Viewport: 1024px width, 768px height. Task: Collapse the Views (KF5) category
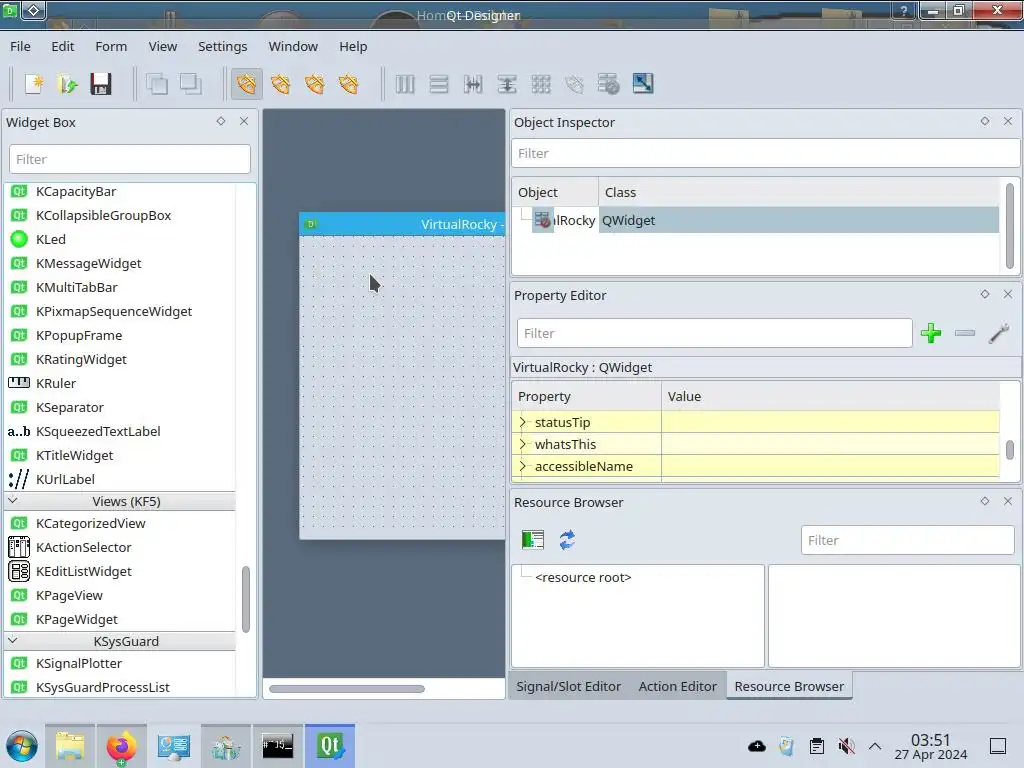click(x=12, y=501)
